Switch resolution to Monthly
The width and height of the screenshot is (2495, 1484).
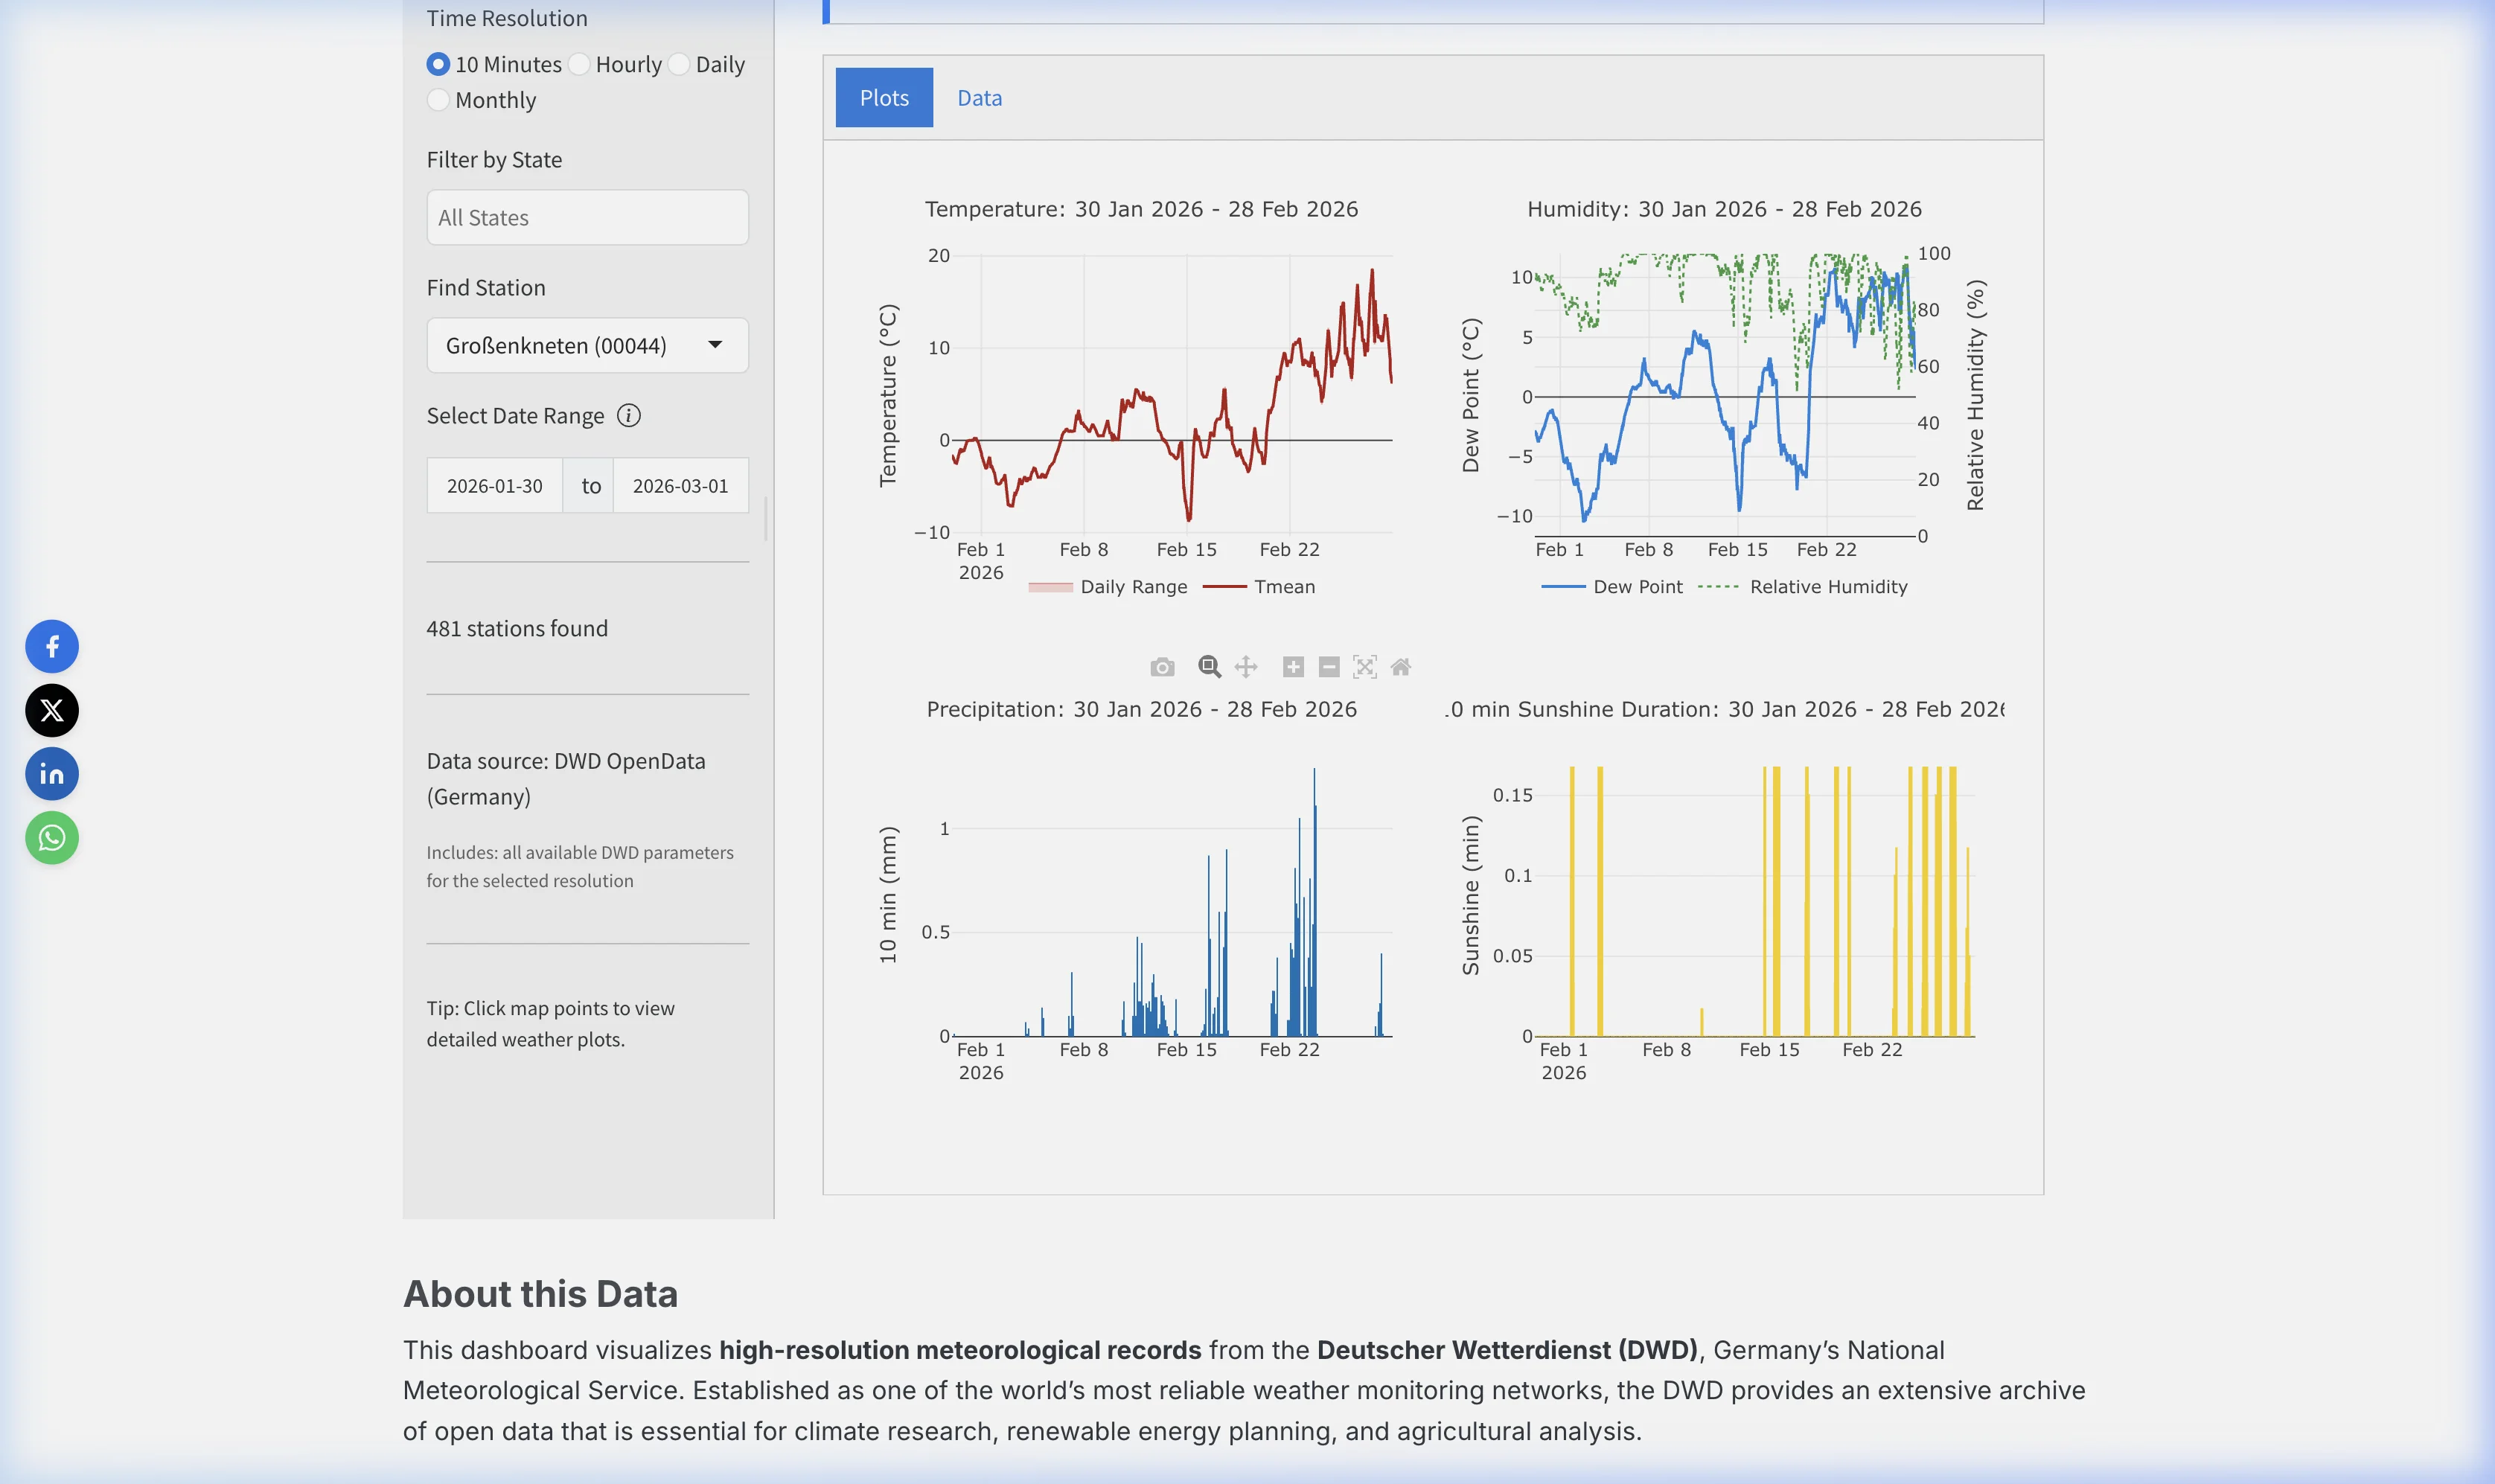point(437,99)
